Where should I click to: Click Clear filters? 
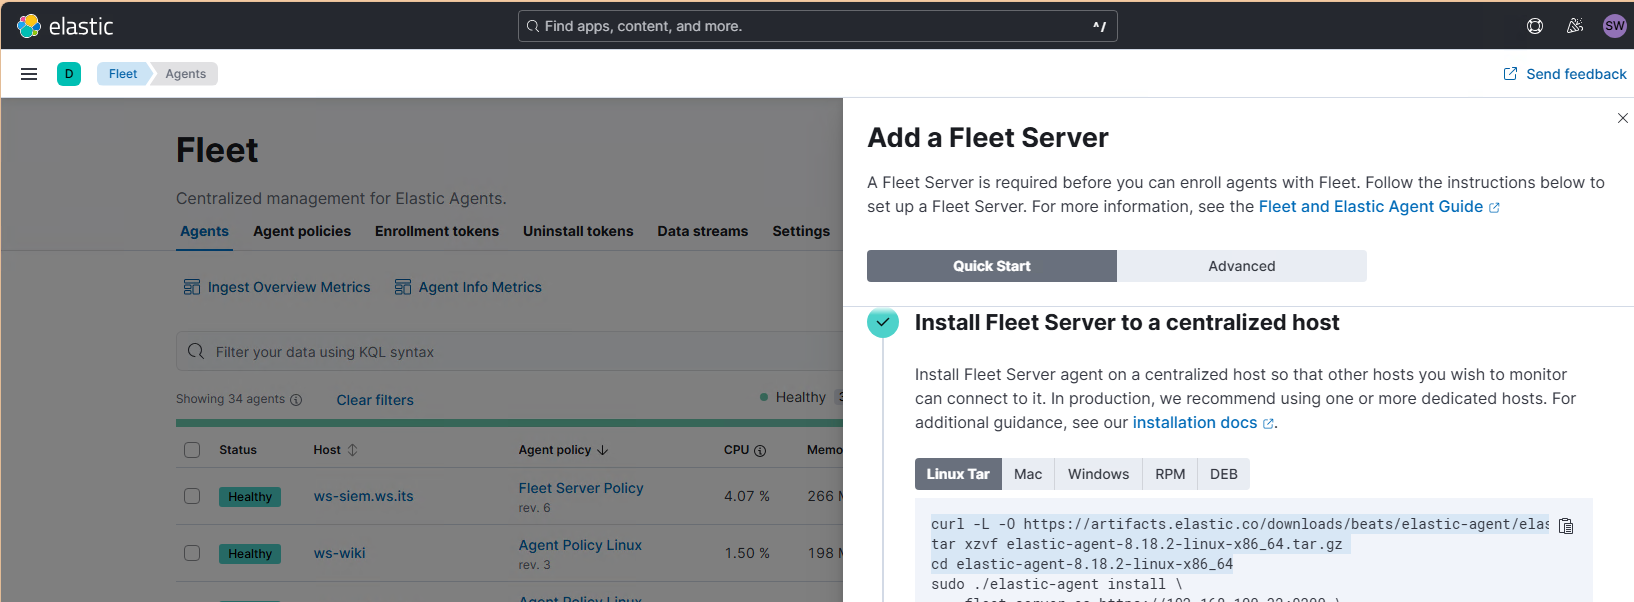point(375,400)
